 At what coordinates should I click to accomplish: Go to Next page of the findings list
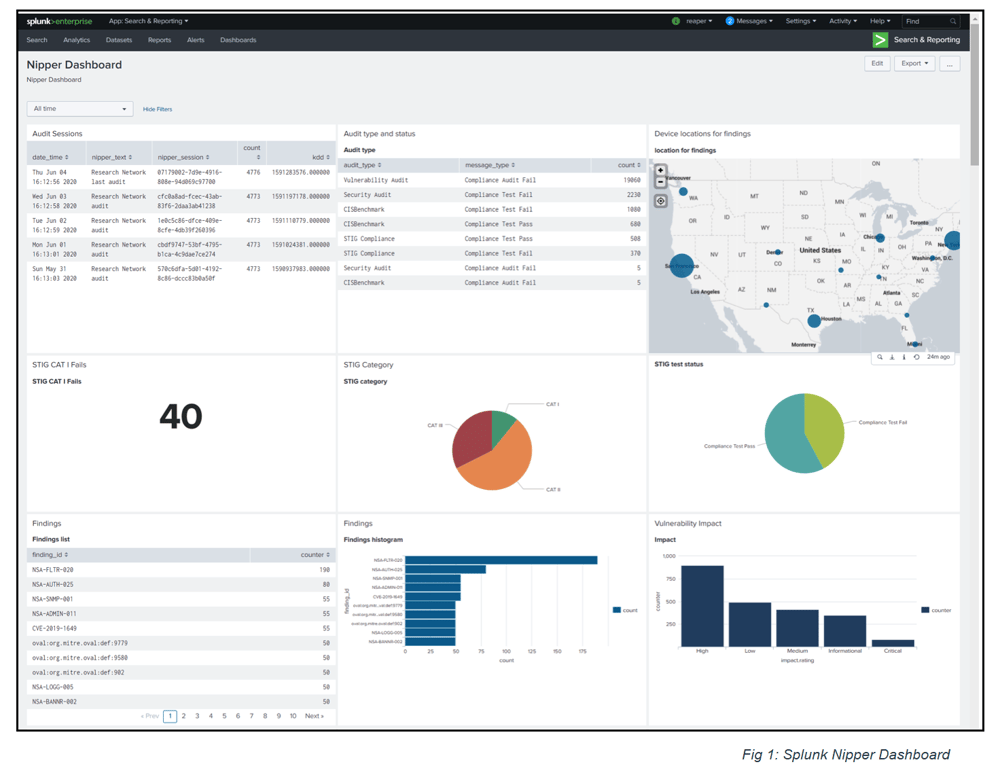315,716
